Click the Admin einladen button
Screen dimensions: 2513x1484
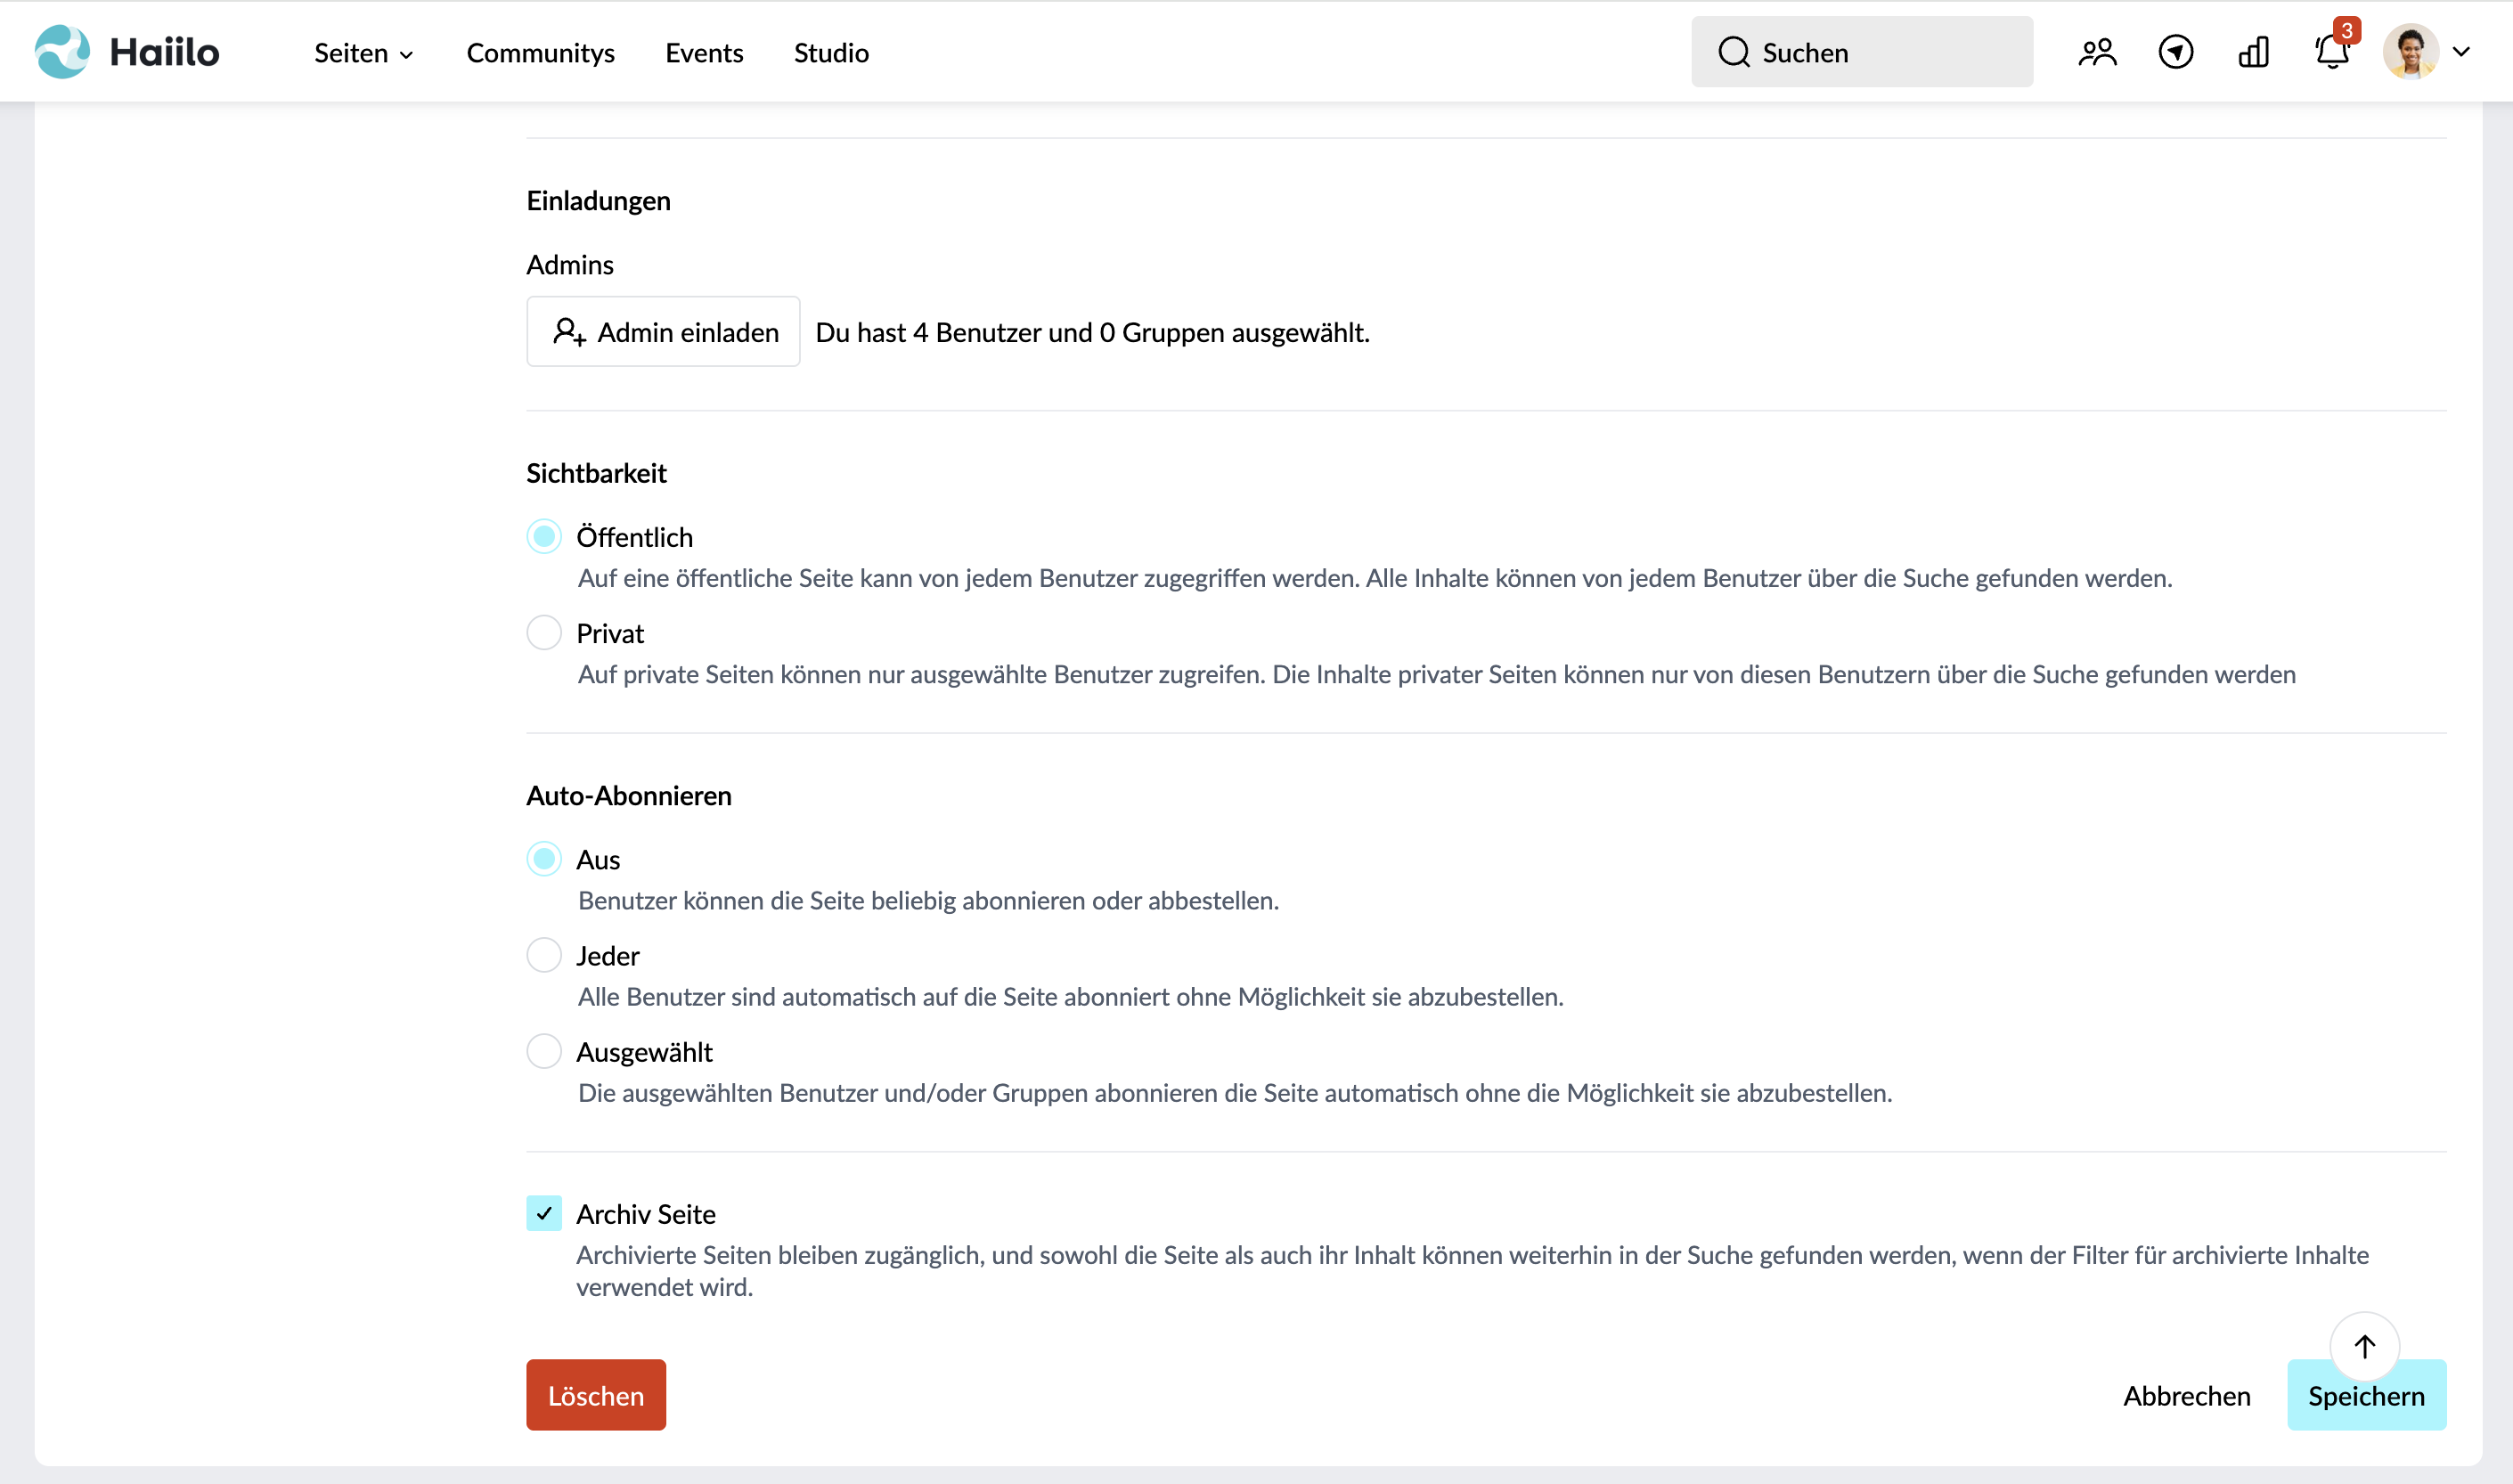(663, 331)
